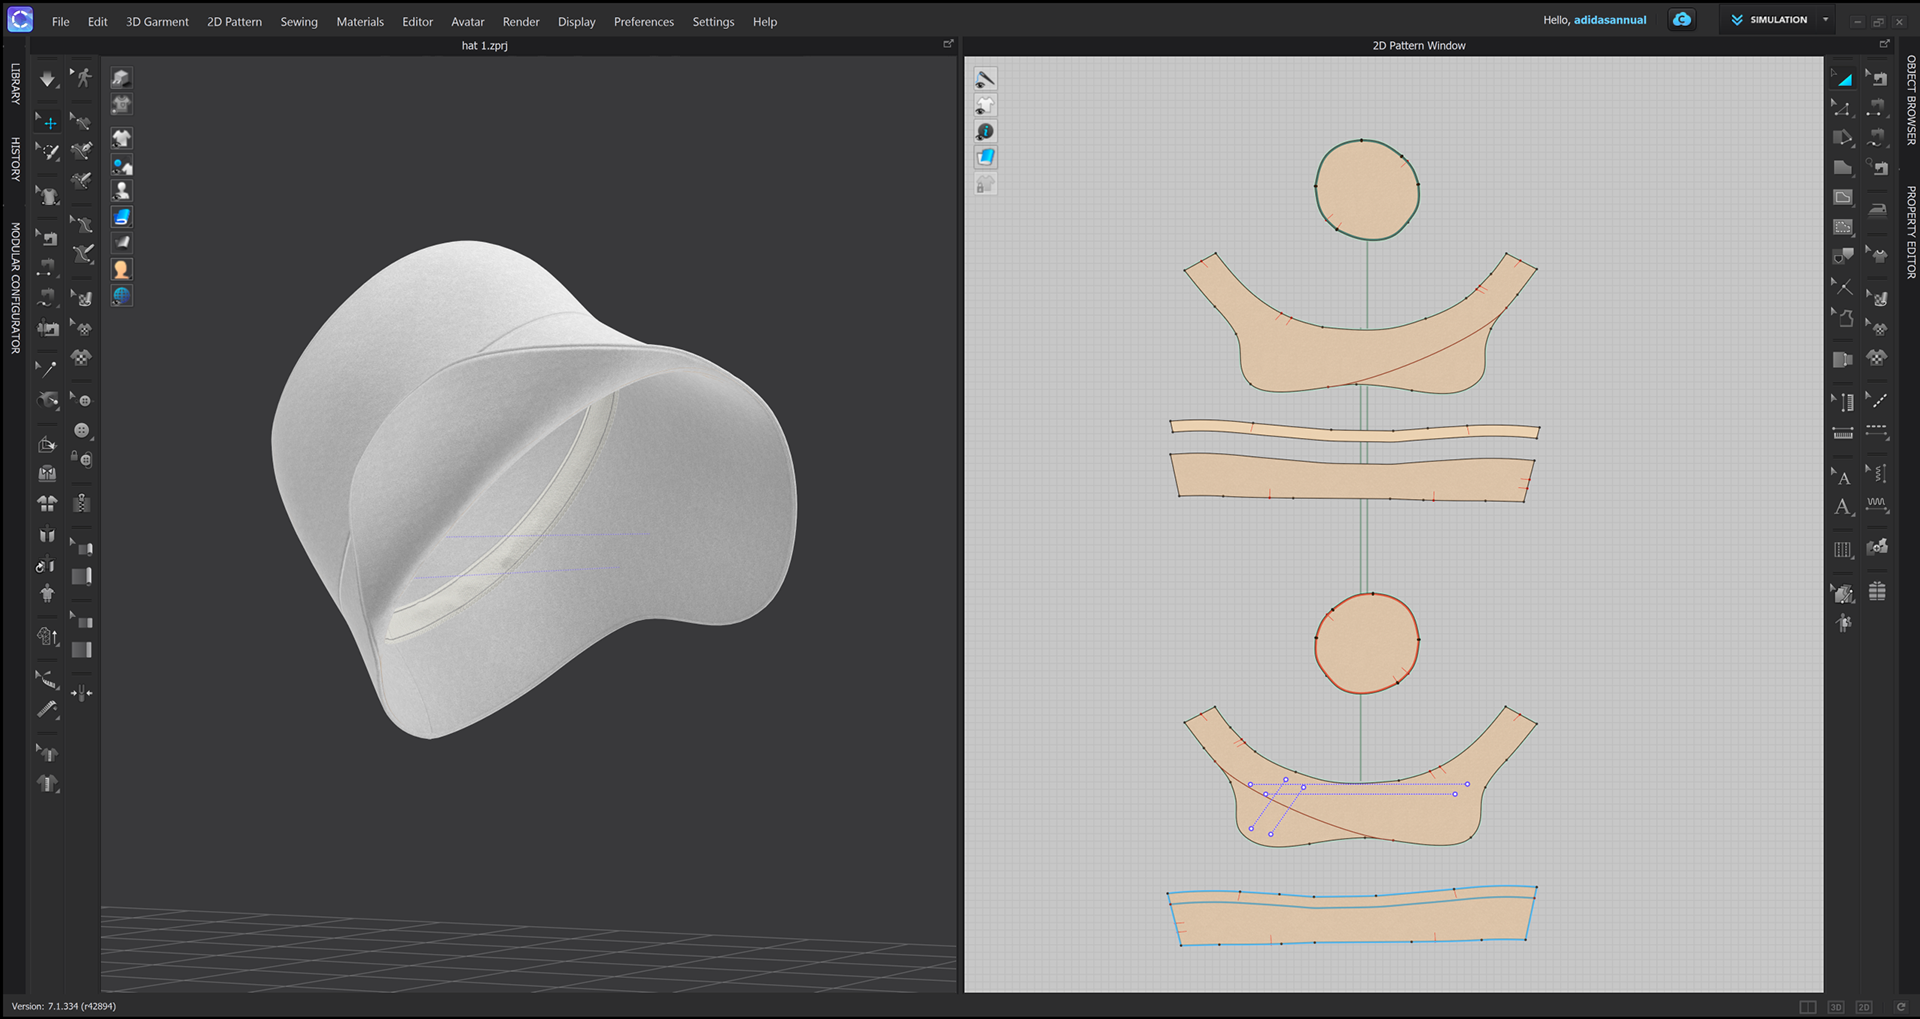The height and width of the screenshot is (1019, 1920).
Task: Enable textured surface view in 2D window
Action: [x=985, y=157]
